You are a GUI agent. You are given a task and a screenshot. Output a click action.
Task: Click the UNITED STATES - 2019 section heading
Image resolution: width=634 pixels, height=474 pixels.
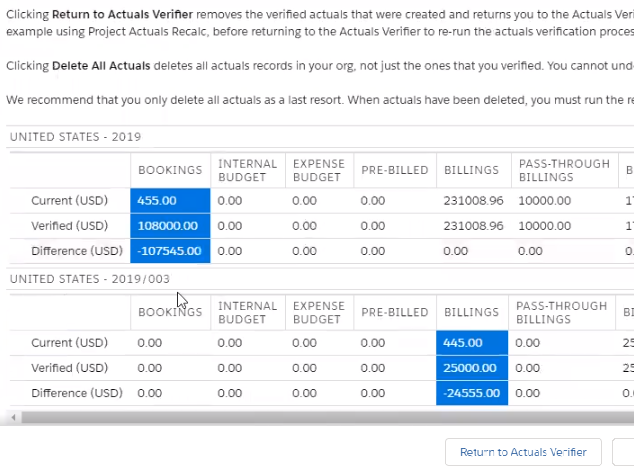pos(75,136)
